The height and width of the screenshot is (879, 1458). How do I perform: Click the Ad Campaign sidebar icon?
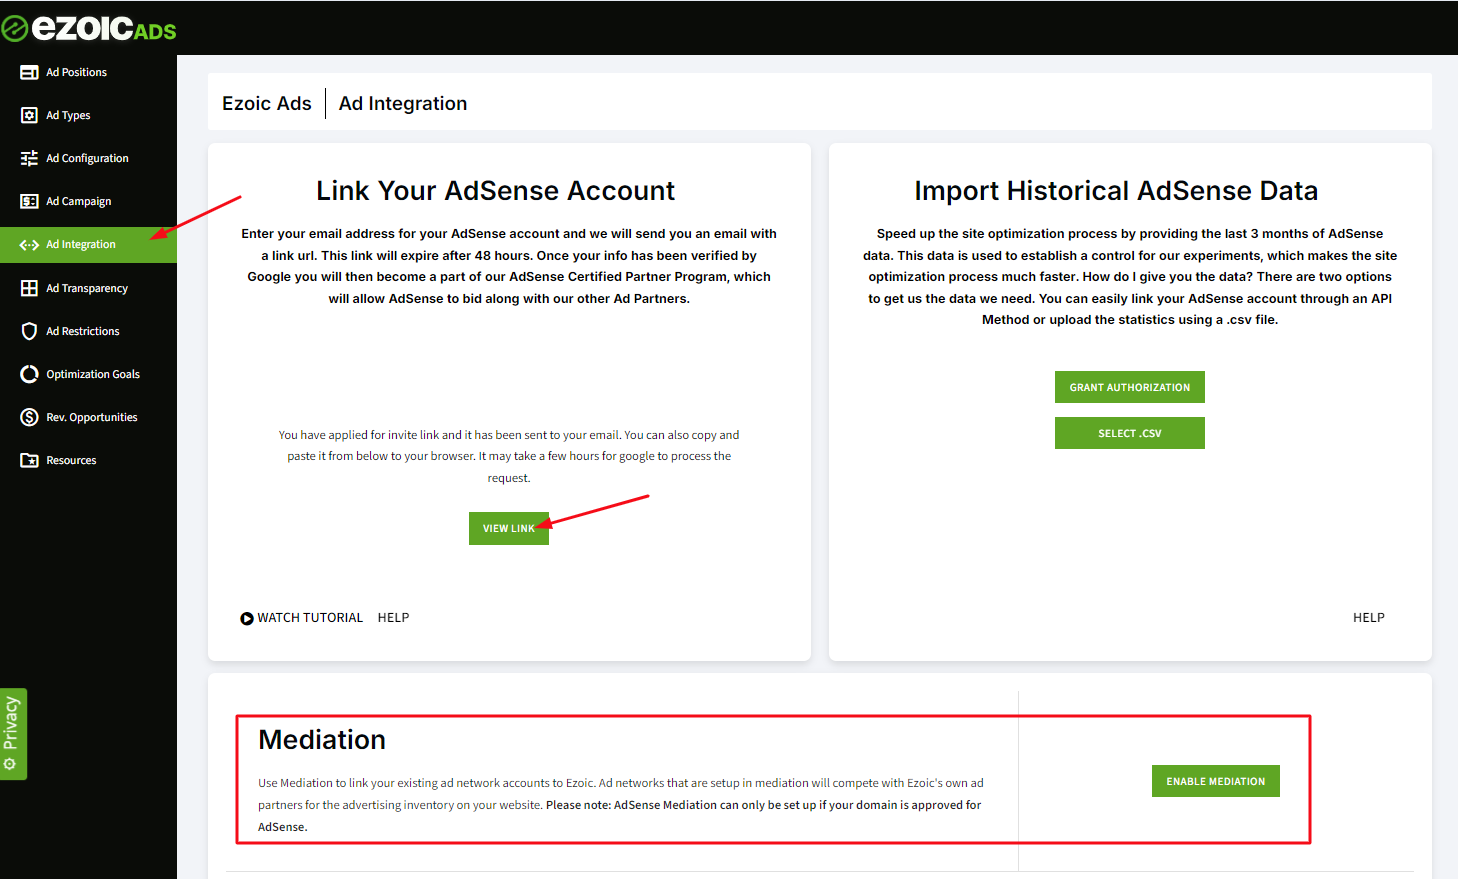click(x=29, y=201)
